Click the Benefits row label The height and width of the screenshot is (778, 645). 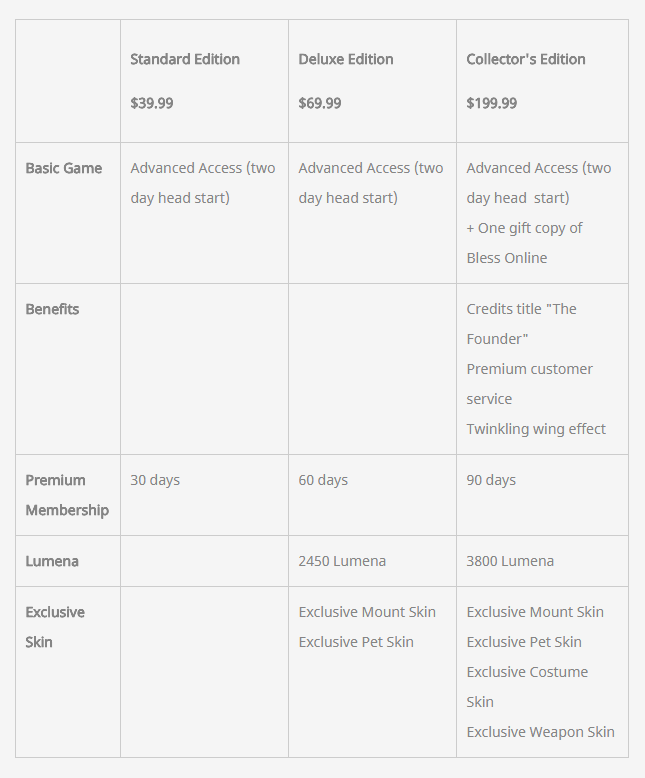[52, 309]
